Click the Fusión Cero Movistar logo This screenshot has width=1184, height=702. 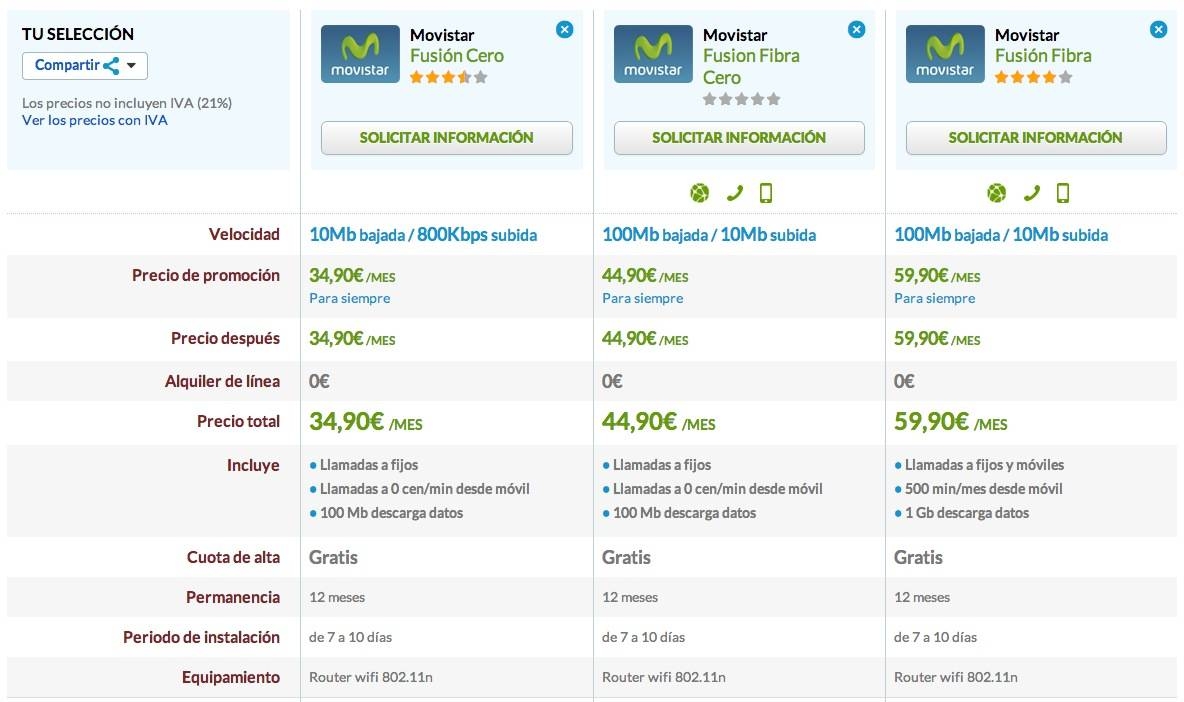coord(360,54)
